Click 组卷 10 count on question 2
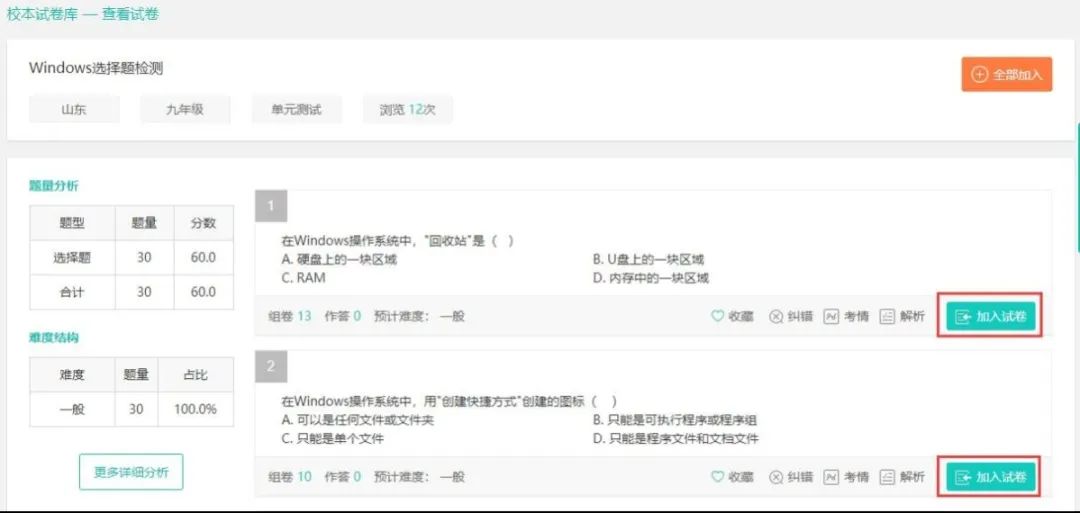 pos(289,477)
